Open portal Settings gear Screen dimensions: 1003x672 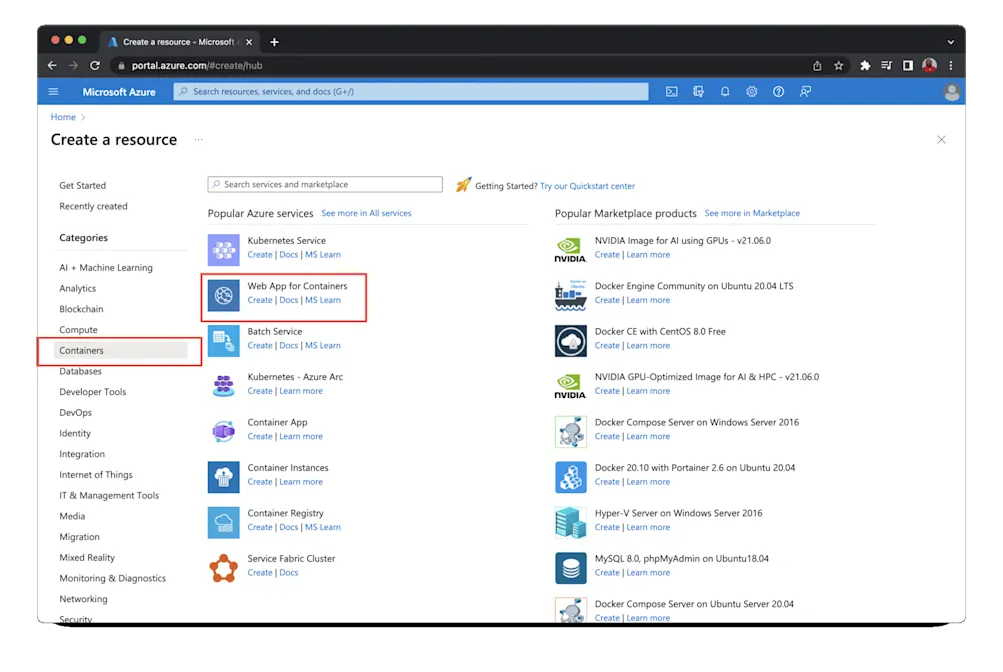[752, 91]
